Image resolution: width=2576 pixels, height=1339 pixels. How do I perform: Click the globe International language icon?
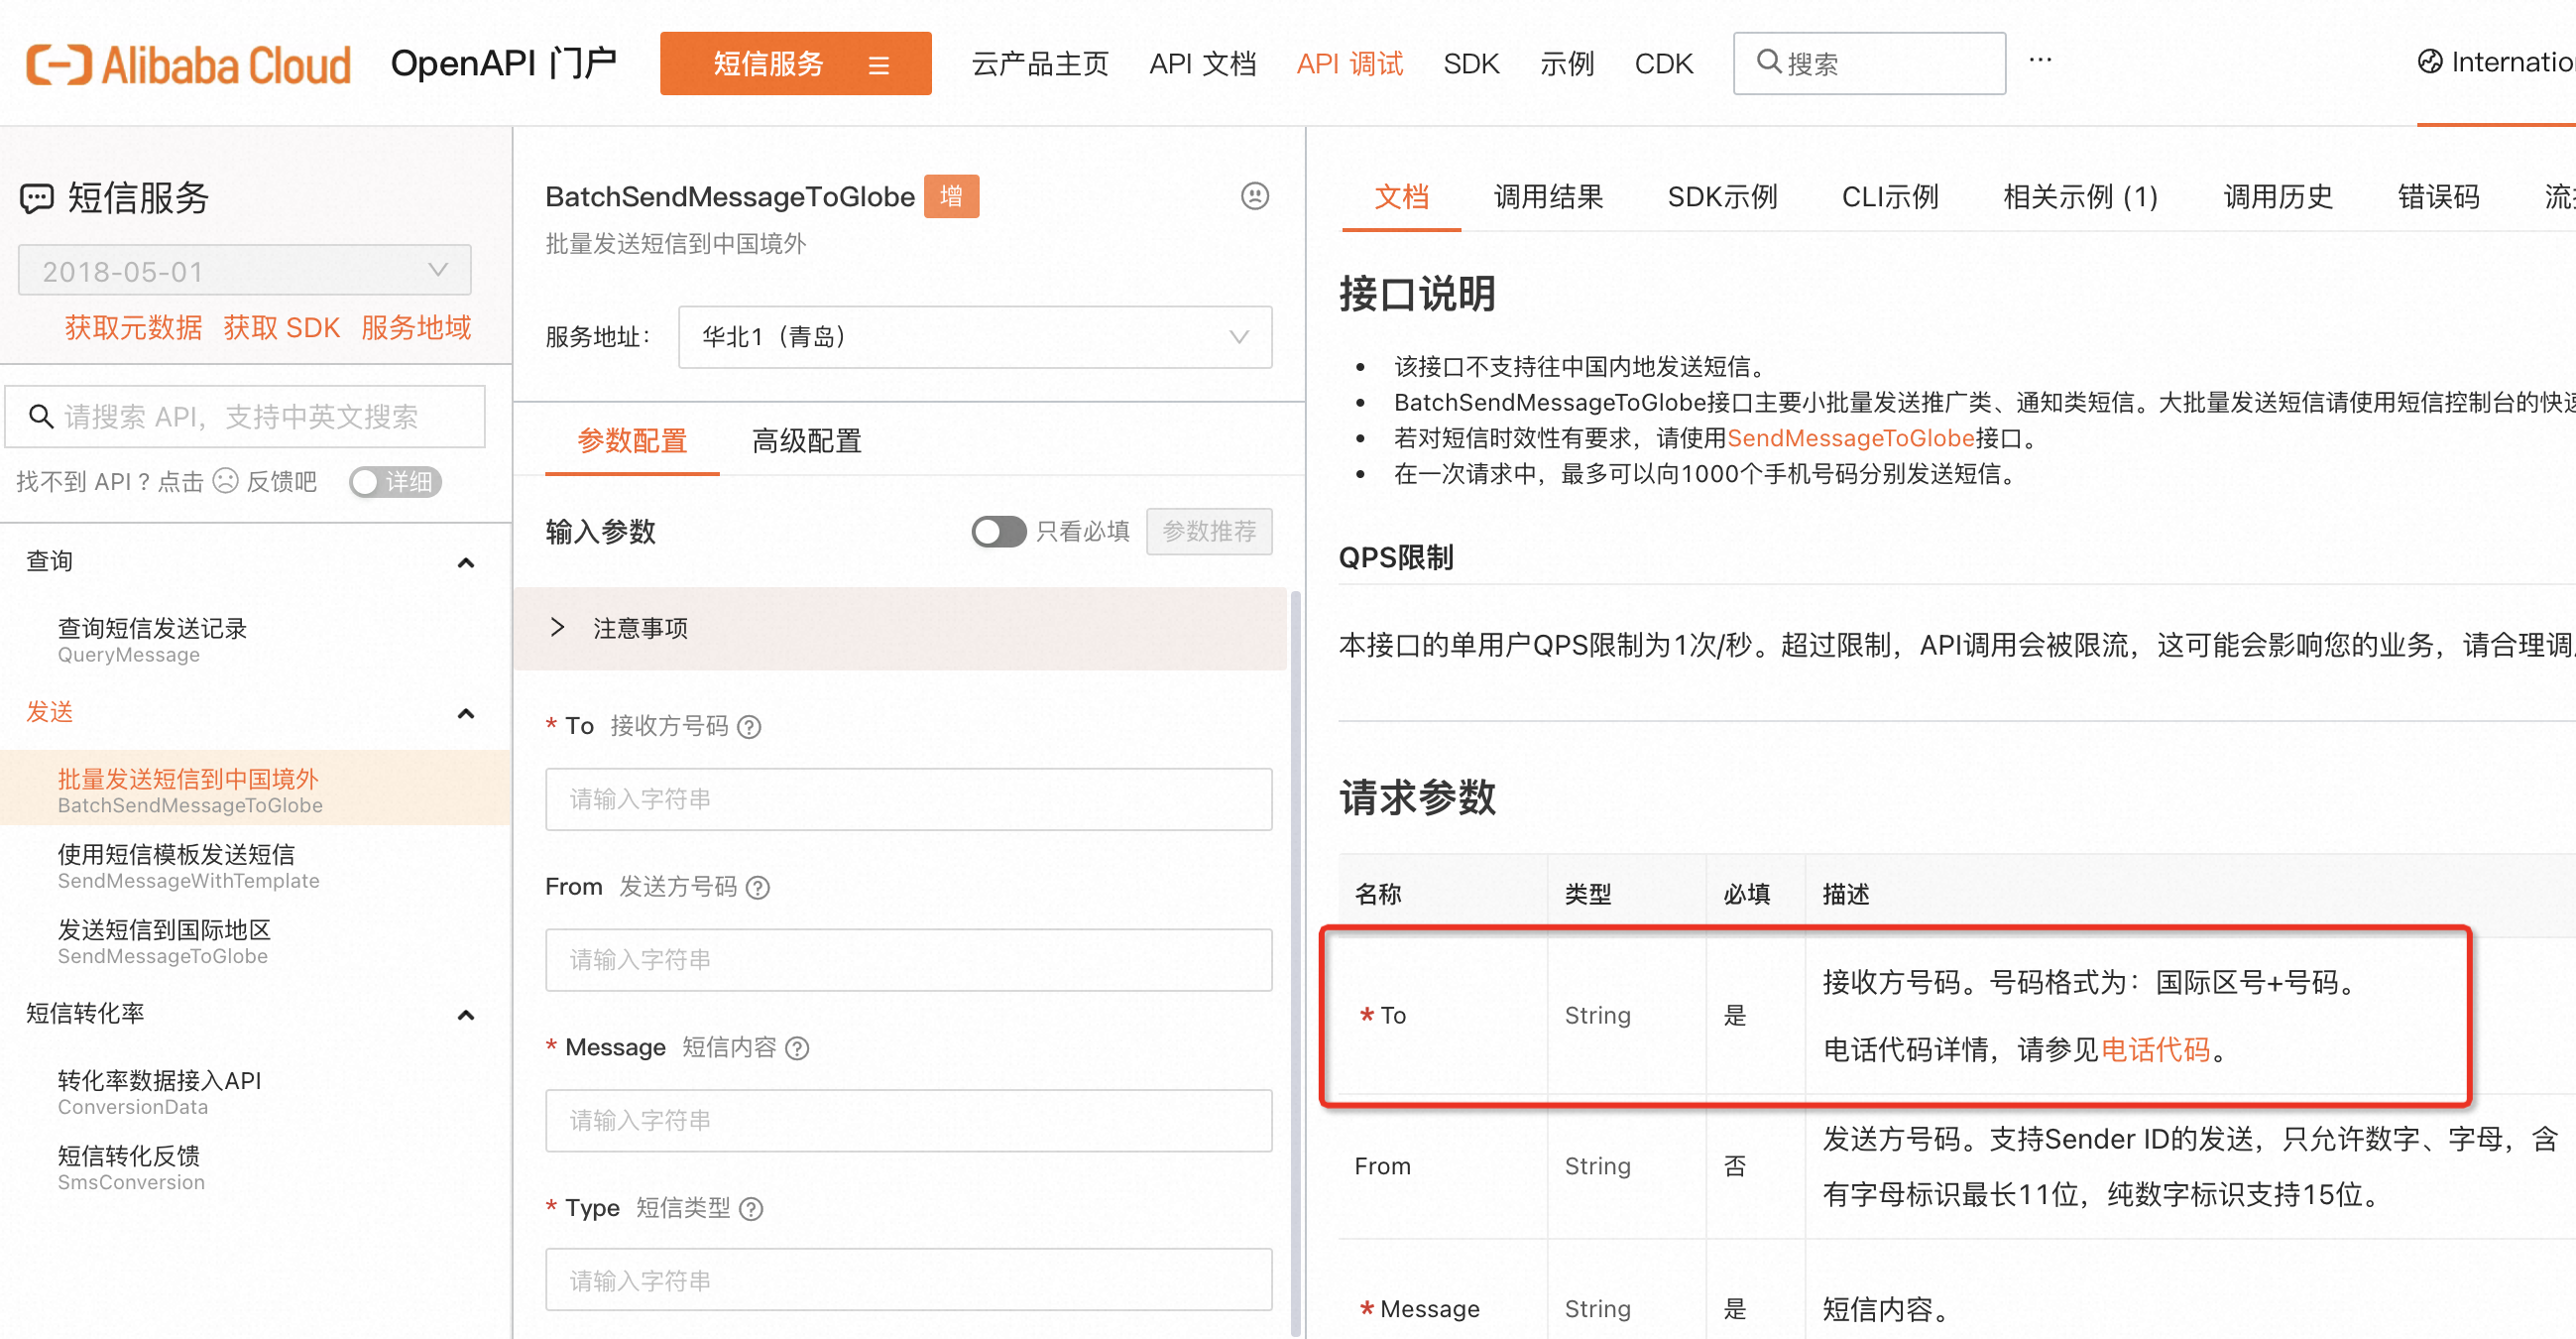pos(2429,62)
